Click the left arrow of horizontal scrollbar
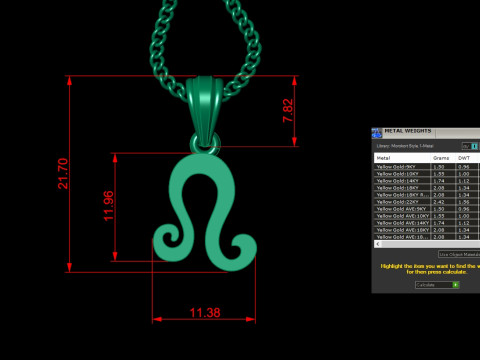 pos(378,244)
